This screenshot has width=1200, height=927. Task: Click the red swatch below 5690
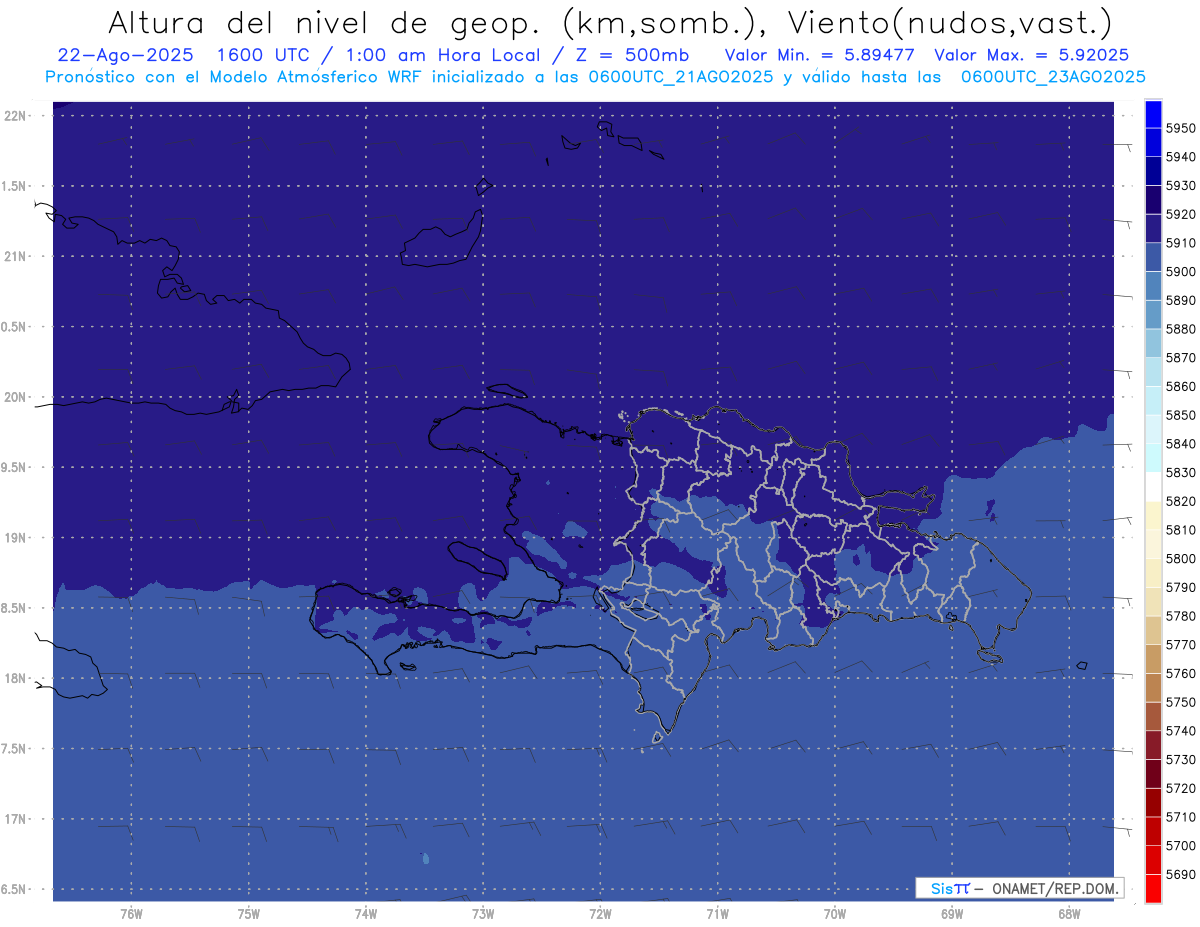(x=1153, y=888)
